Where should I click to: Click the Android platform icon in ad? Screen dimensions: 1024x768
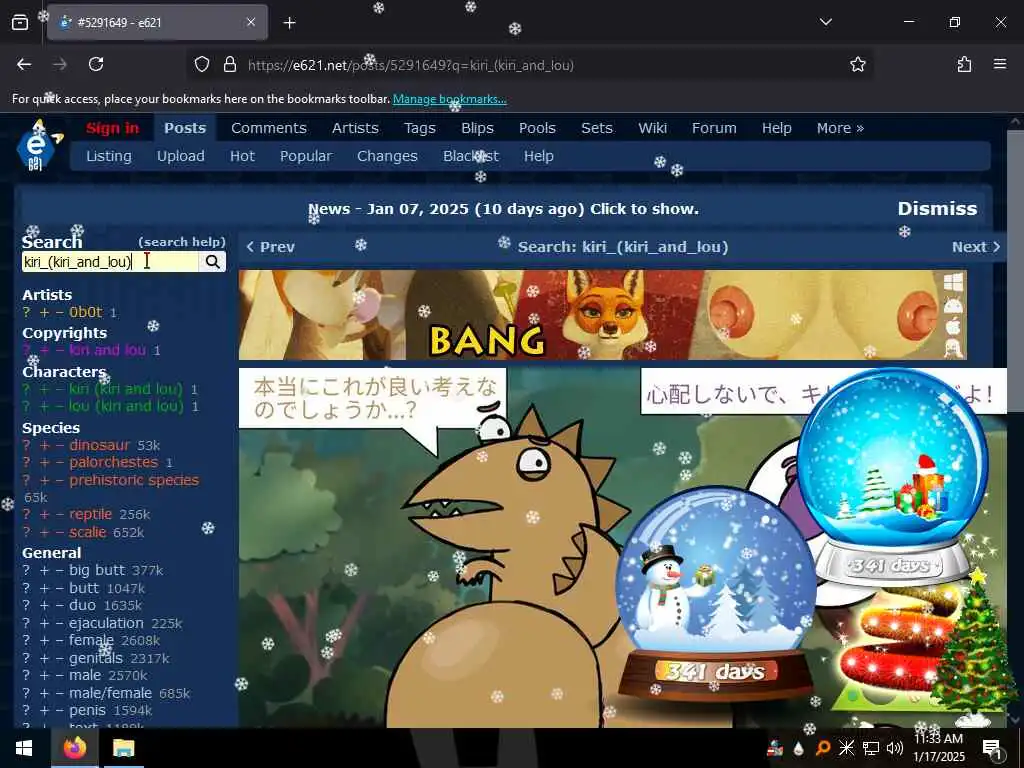point(953,305)
